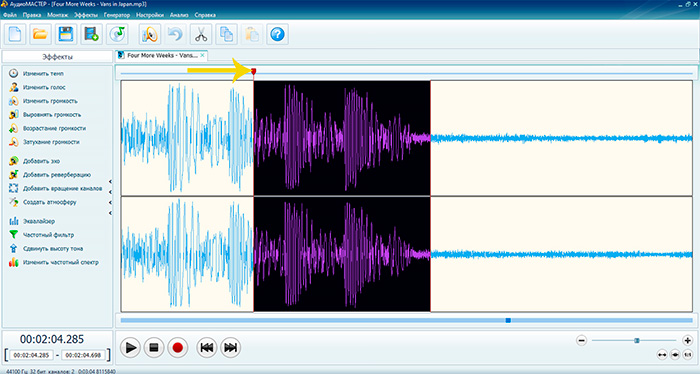The image size is (700, 374).
Task: Click the CD with music note icon
Action: click(x=117, y=34)
